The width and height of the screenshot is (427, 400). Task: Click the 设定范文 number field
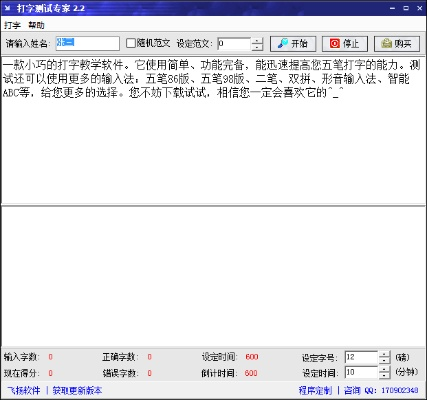point(234,44)
